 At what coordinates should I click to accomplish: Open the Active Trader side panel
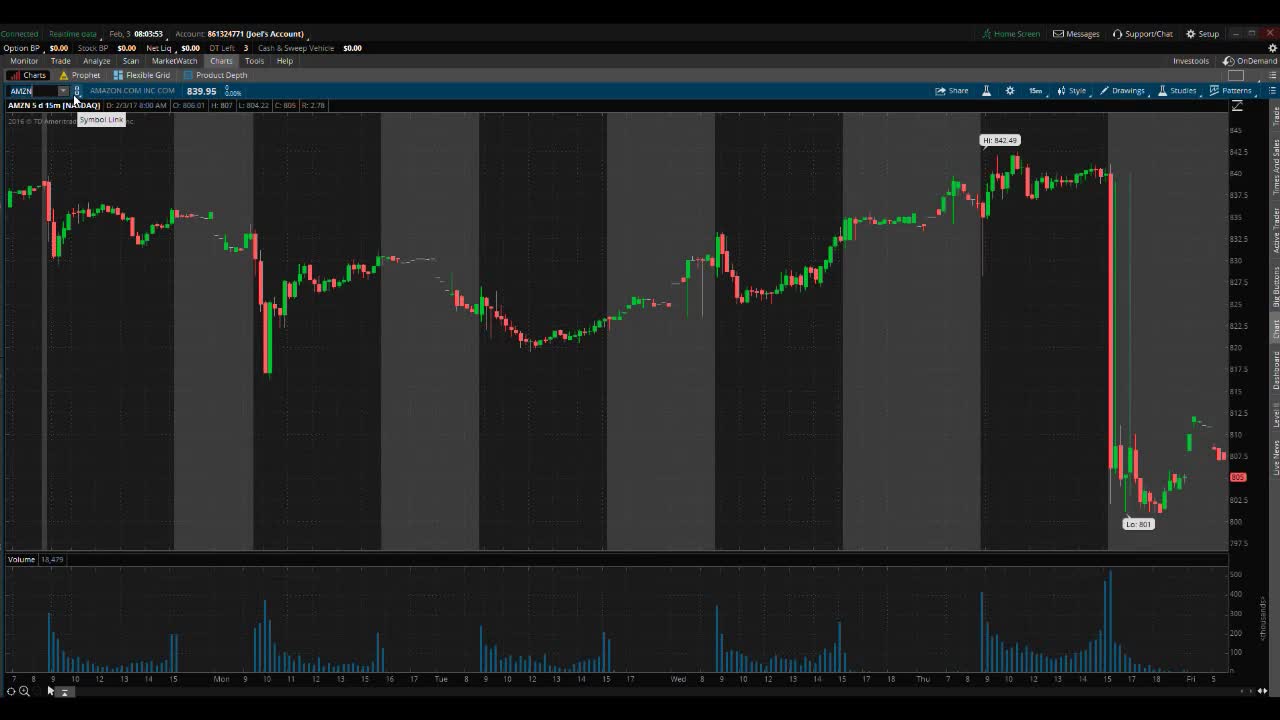[x=1275, y=230]
